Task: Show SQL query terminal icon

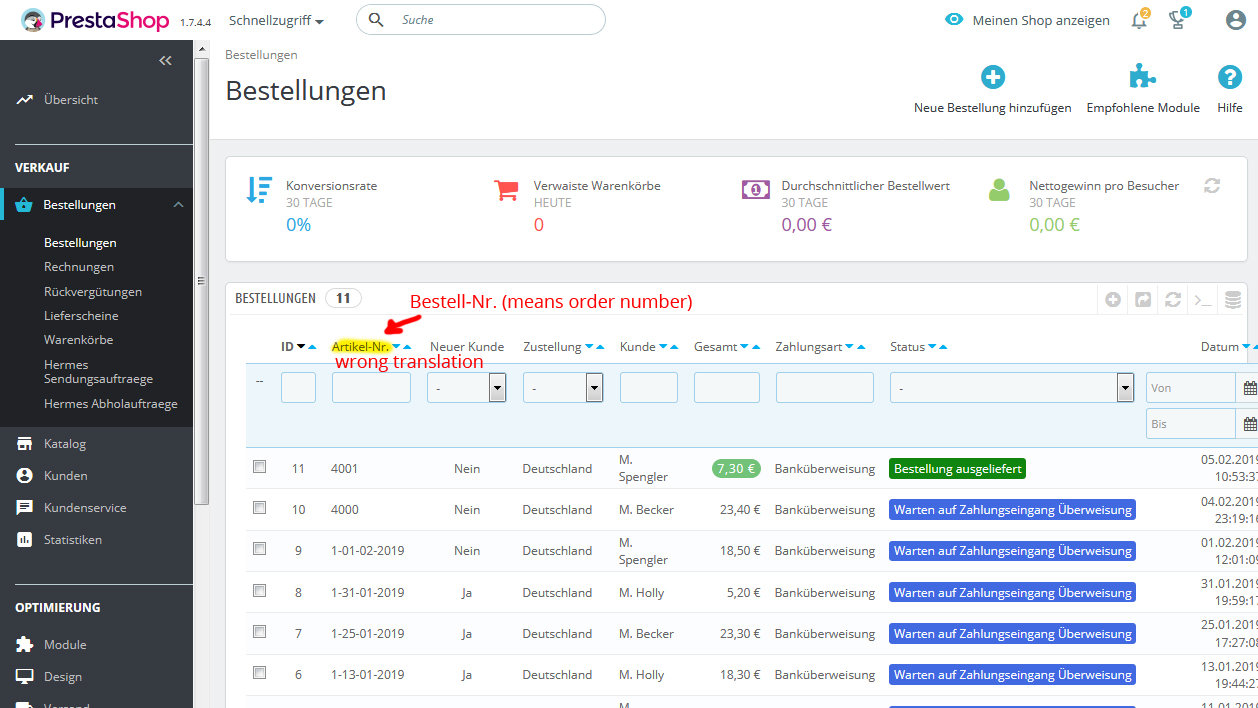Action: (x=1203, y=299)
